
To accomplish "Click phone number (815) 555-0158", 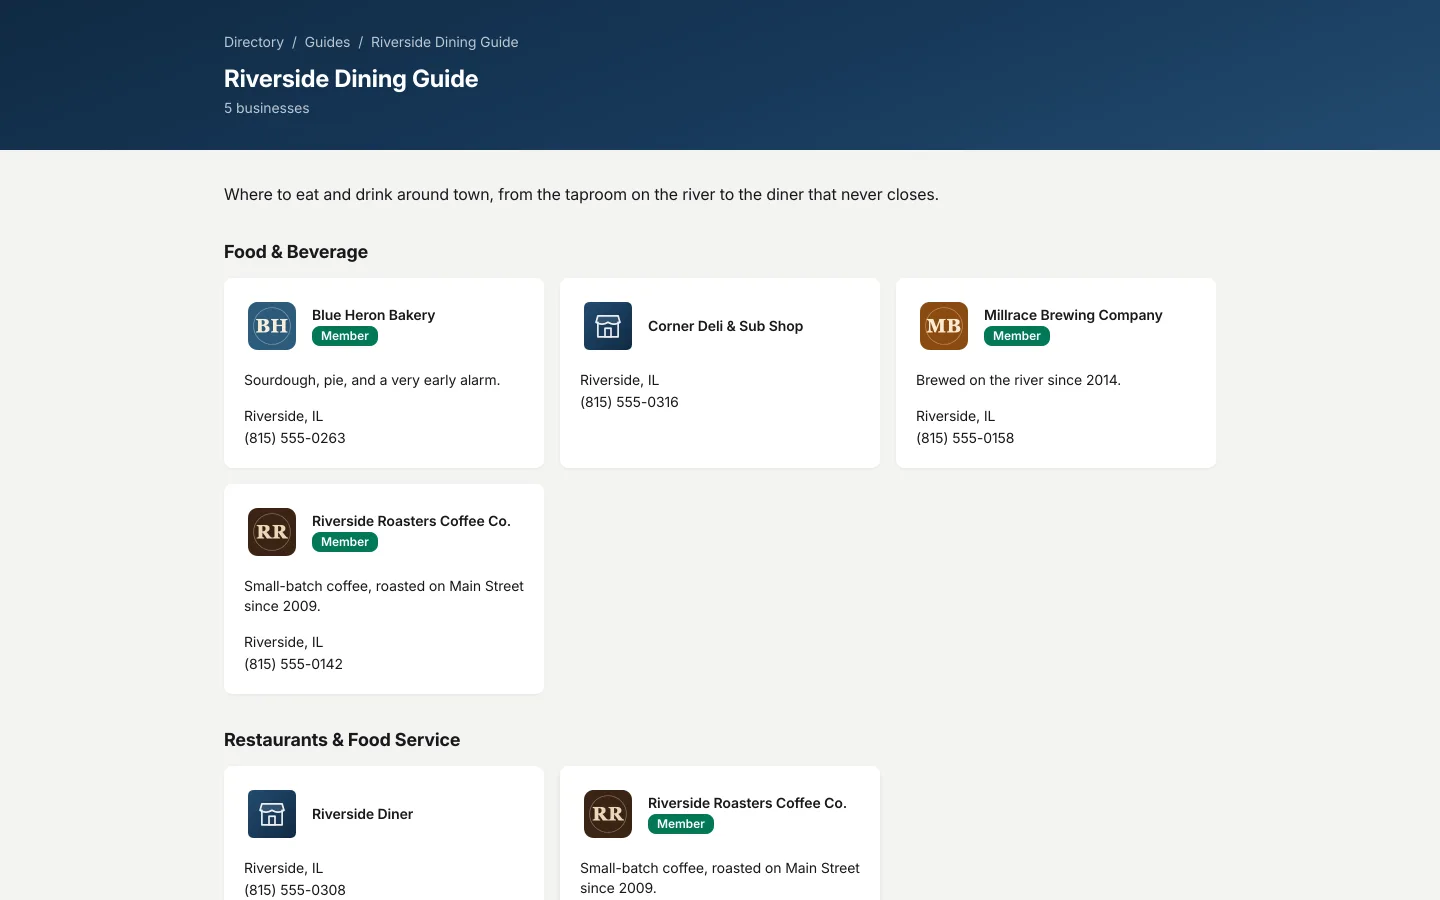I will click(x=965, y=438).
